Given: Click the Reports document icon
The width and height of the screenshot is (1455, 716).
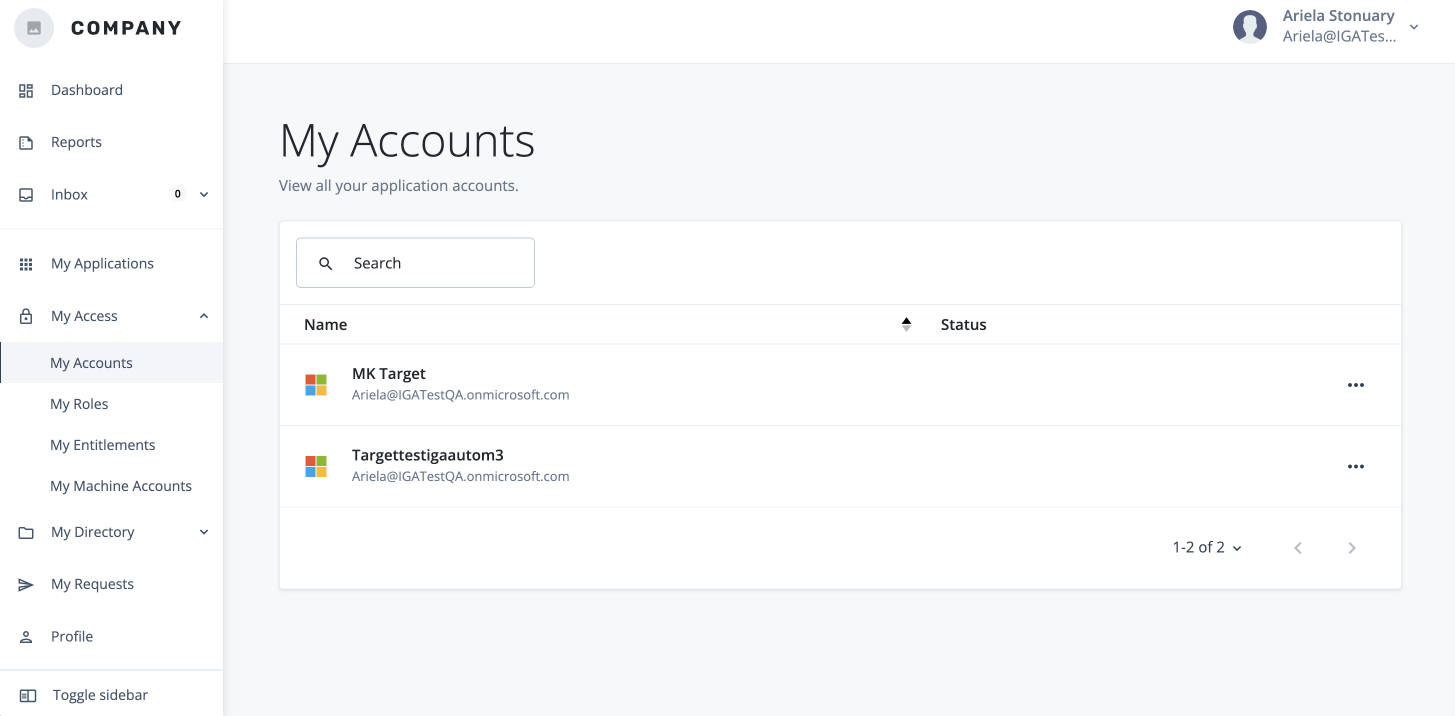Looking at the screenshot, I should point(25,142).
